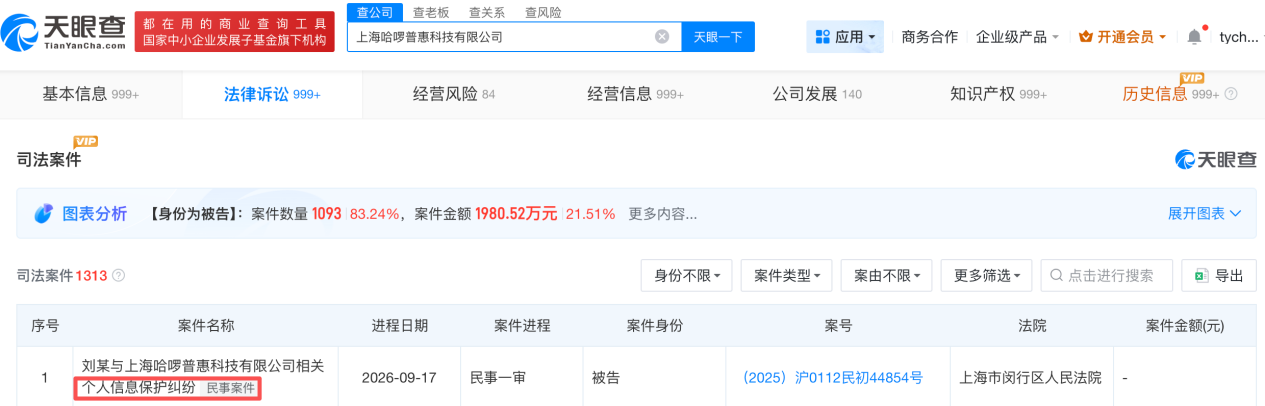This screenshot has width=1265, height=406.
Task: Click help icon beside 历史信息
Action: pyautogui.click(x=1231, y=94)
